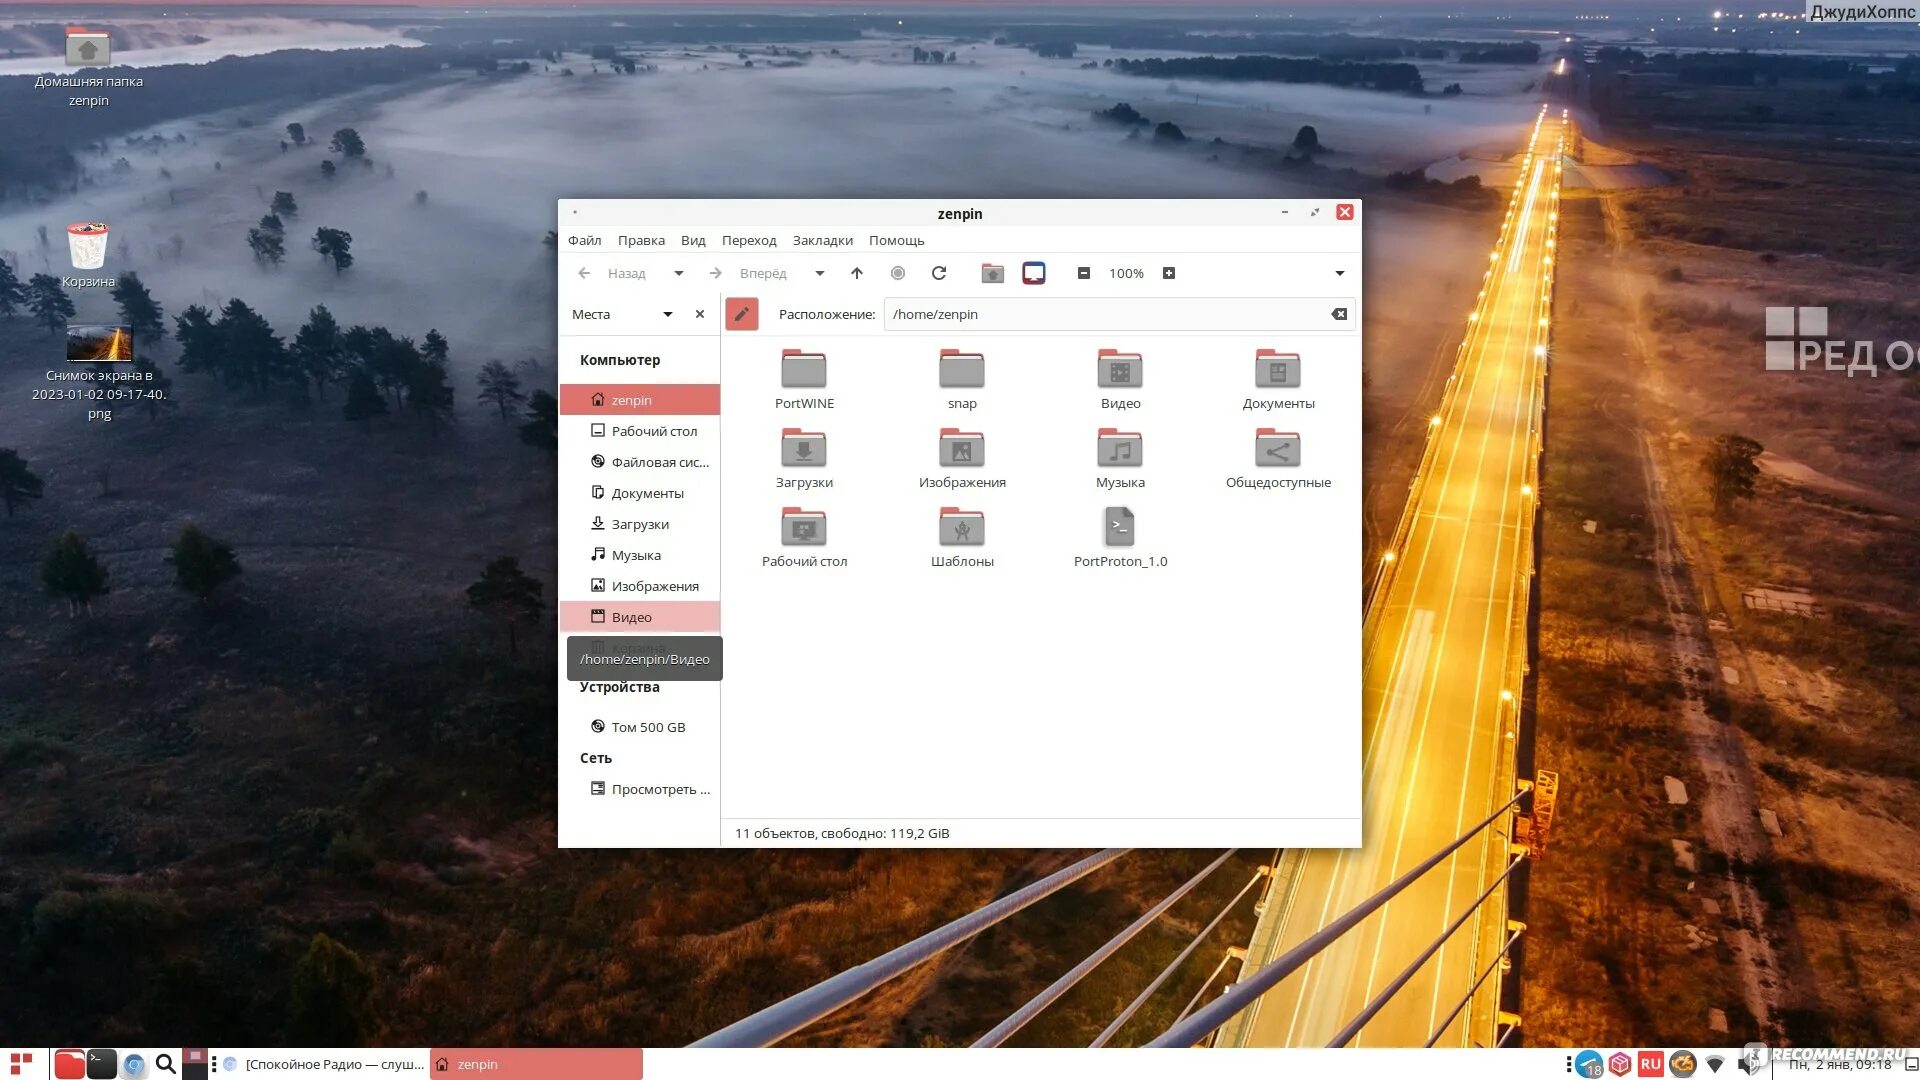Open view mode dropdown arrow in toolbar

1340,273
